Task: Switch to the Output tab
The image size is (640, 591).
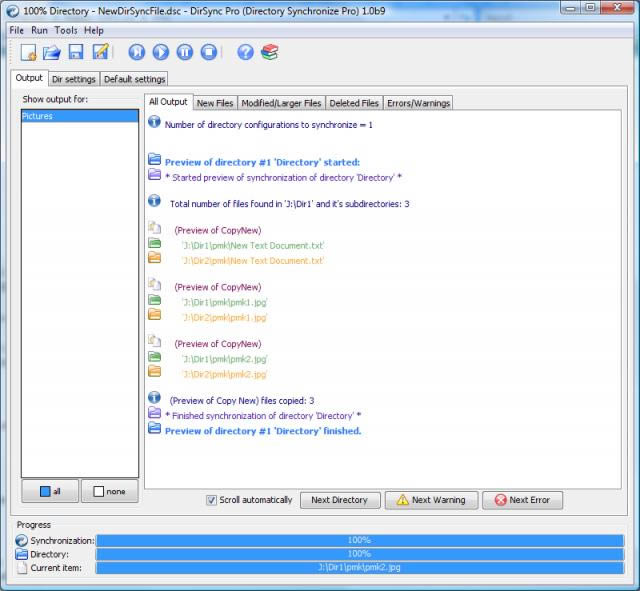Action: tap(29, 78)
